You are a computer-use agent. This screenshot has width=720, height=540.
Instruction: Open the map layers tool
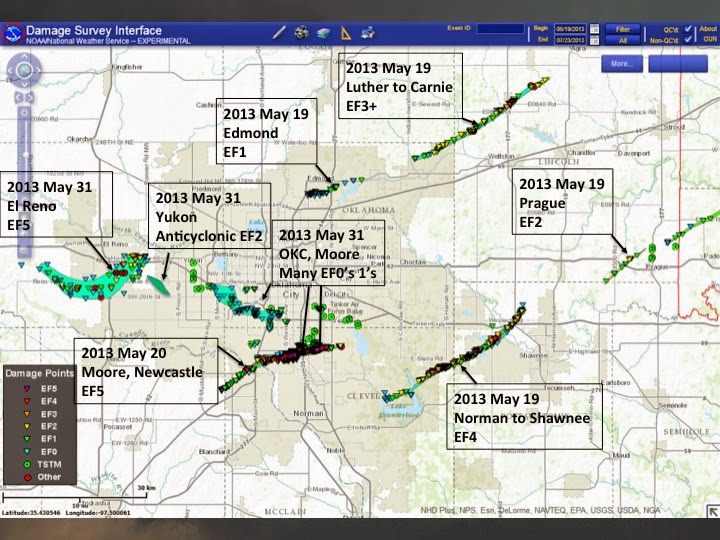point(323,33)
